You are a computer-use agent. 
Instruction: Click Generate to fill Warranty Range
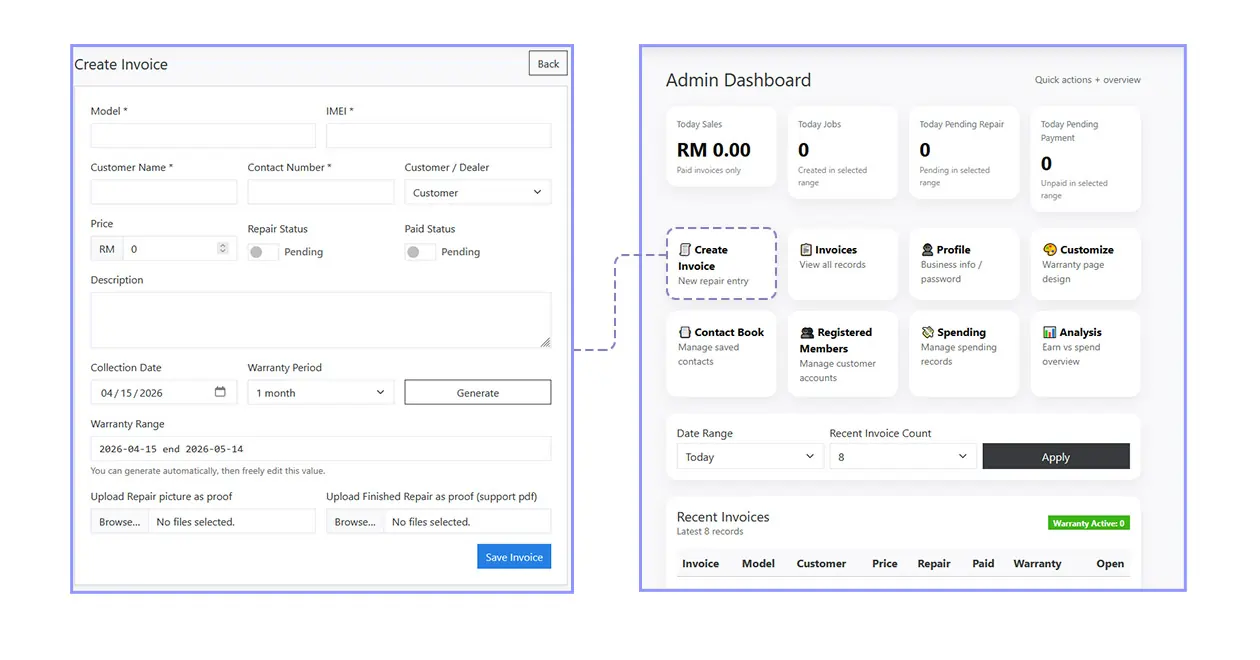(477, 392)
